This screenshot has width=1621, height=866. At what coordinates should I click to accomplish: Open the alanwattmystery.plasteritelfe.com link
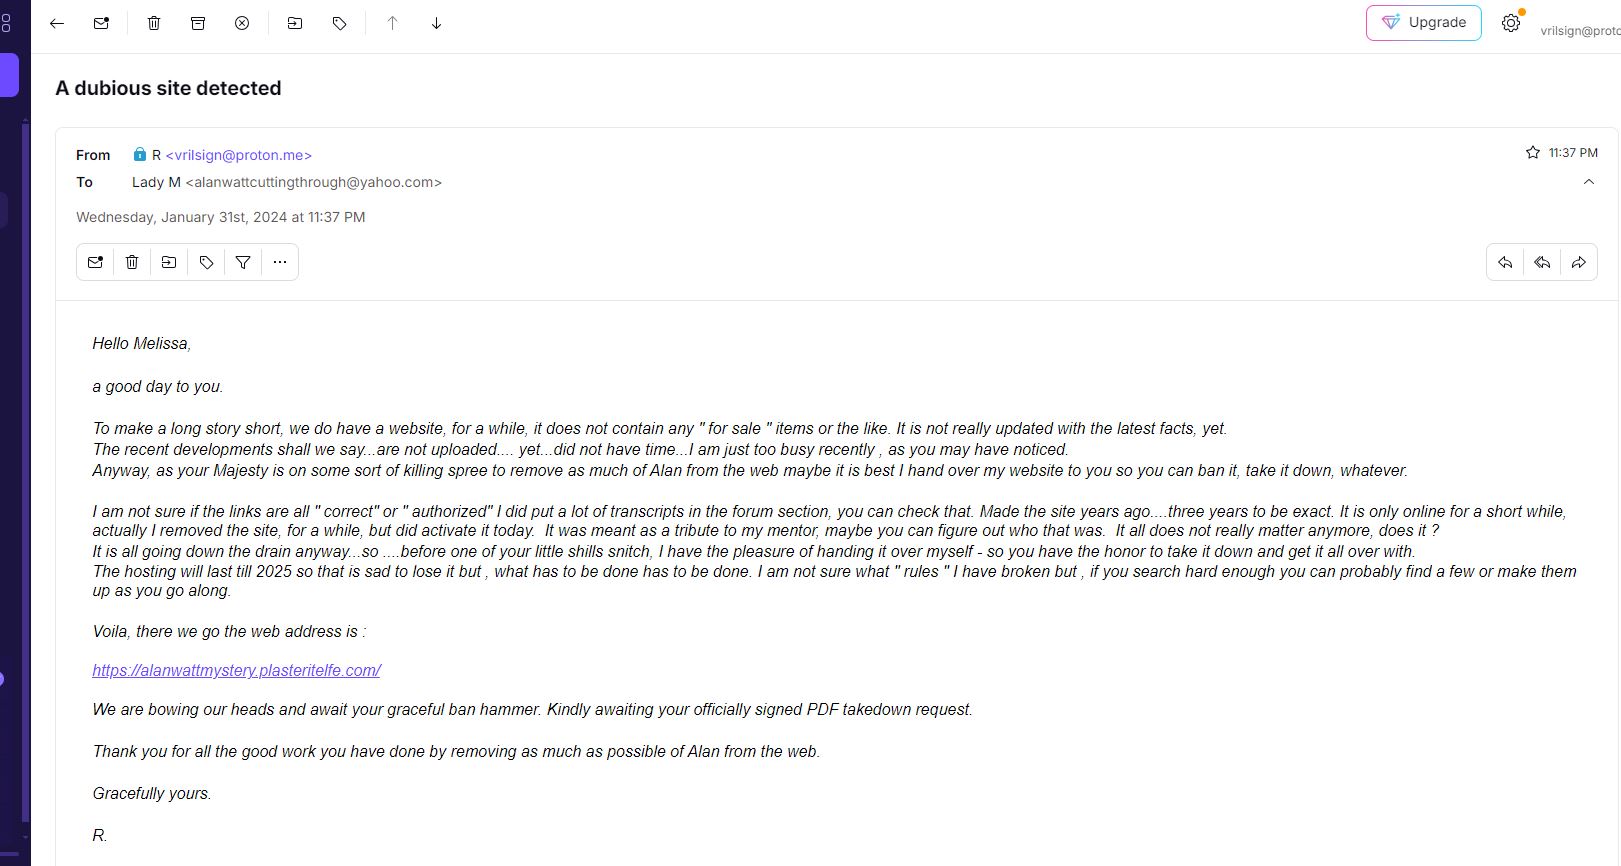[236, 671]
